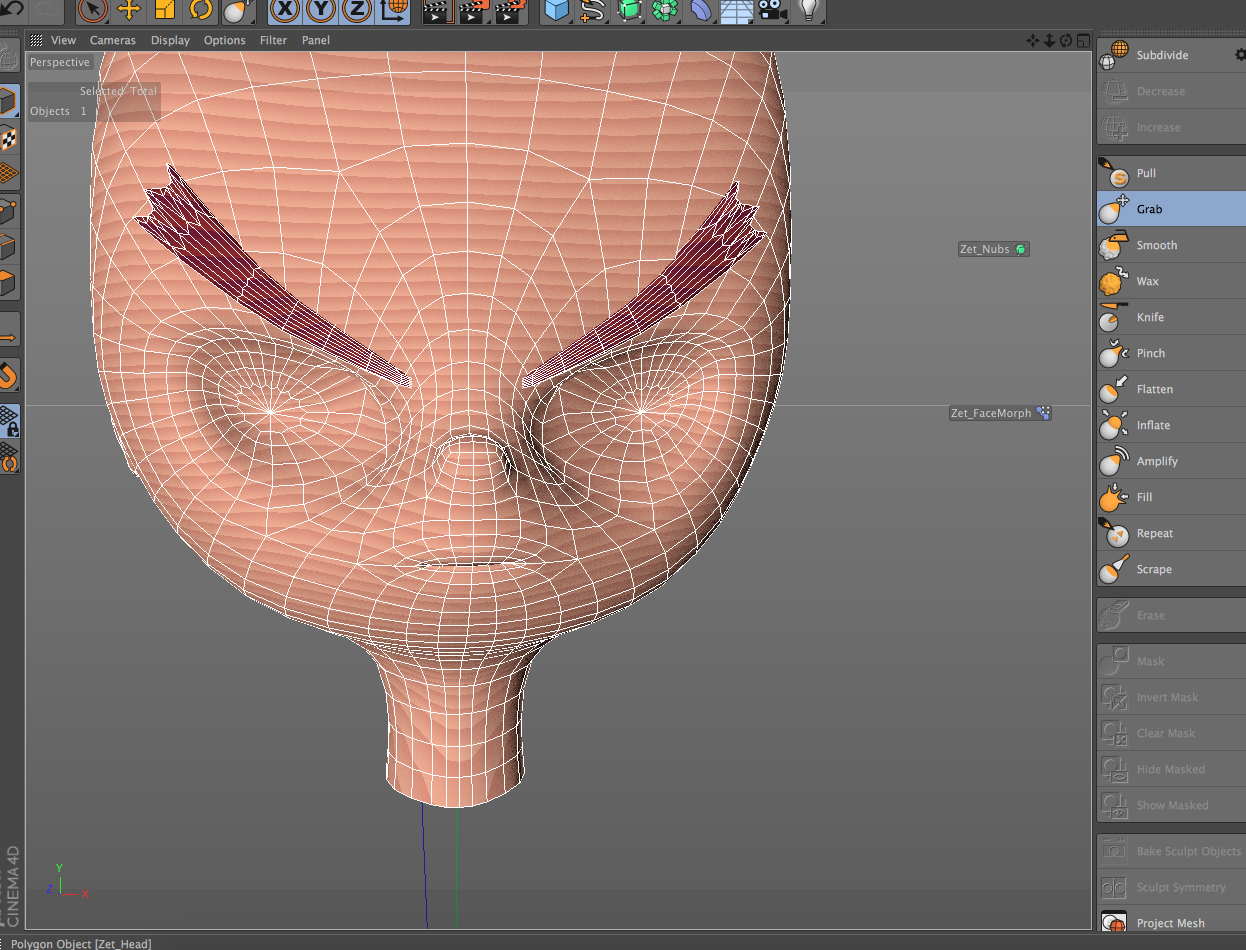Toggle Y axis lock
This screenshot has width=1246, height=950.
pyautogui.click(x=321, y=10)
